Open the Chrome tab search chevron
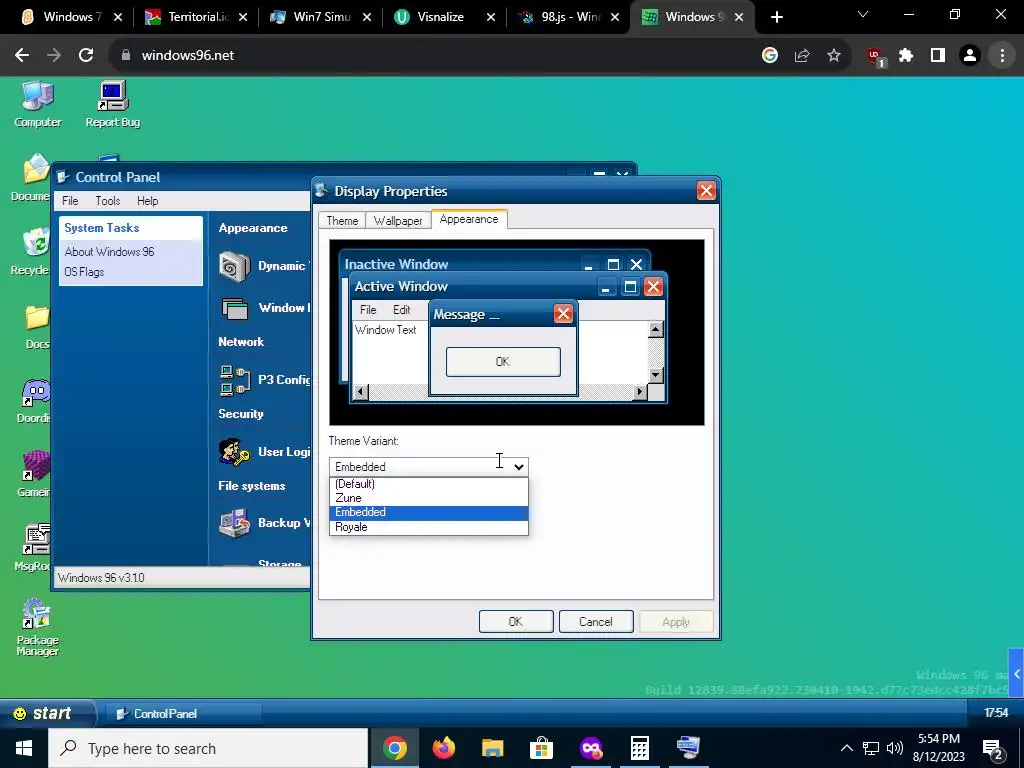 tap(863, 14)
